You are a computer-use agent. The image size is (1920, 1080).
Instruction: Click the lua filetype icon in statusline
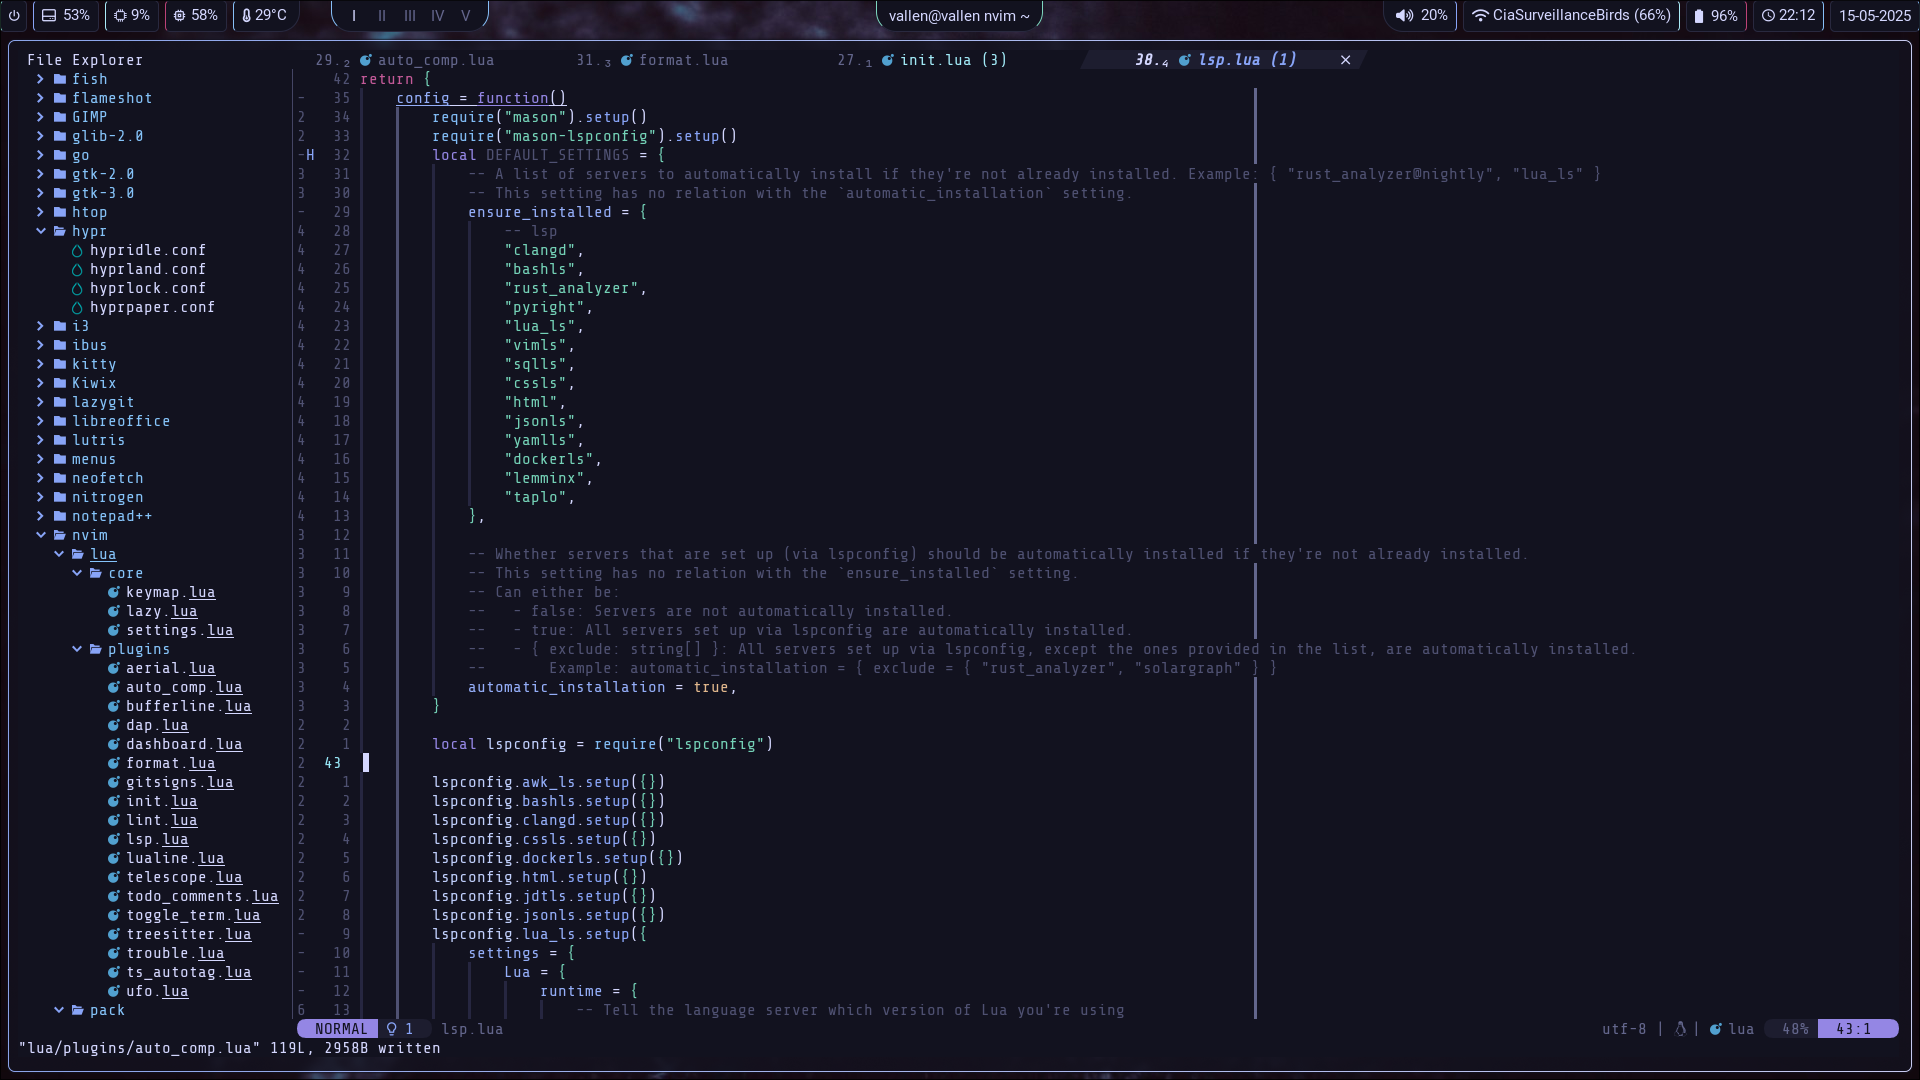click(x=1716, y=1029)
